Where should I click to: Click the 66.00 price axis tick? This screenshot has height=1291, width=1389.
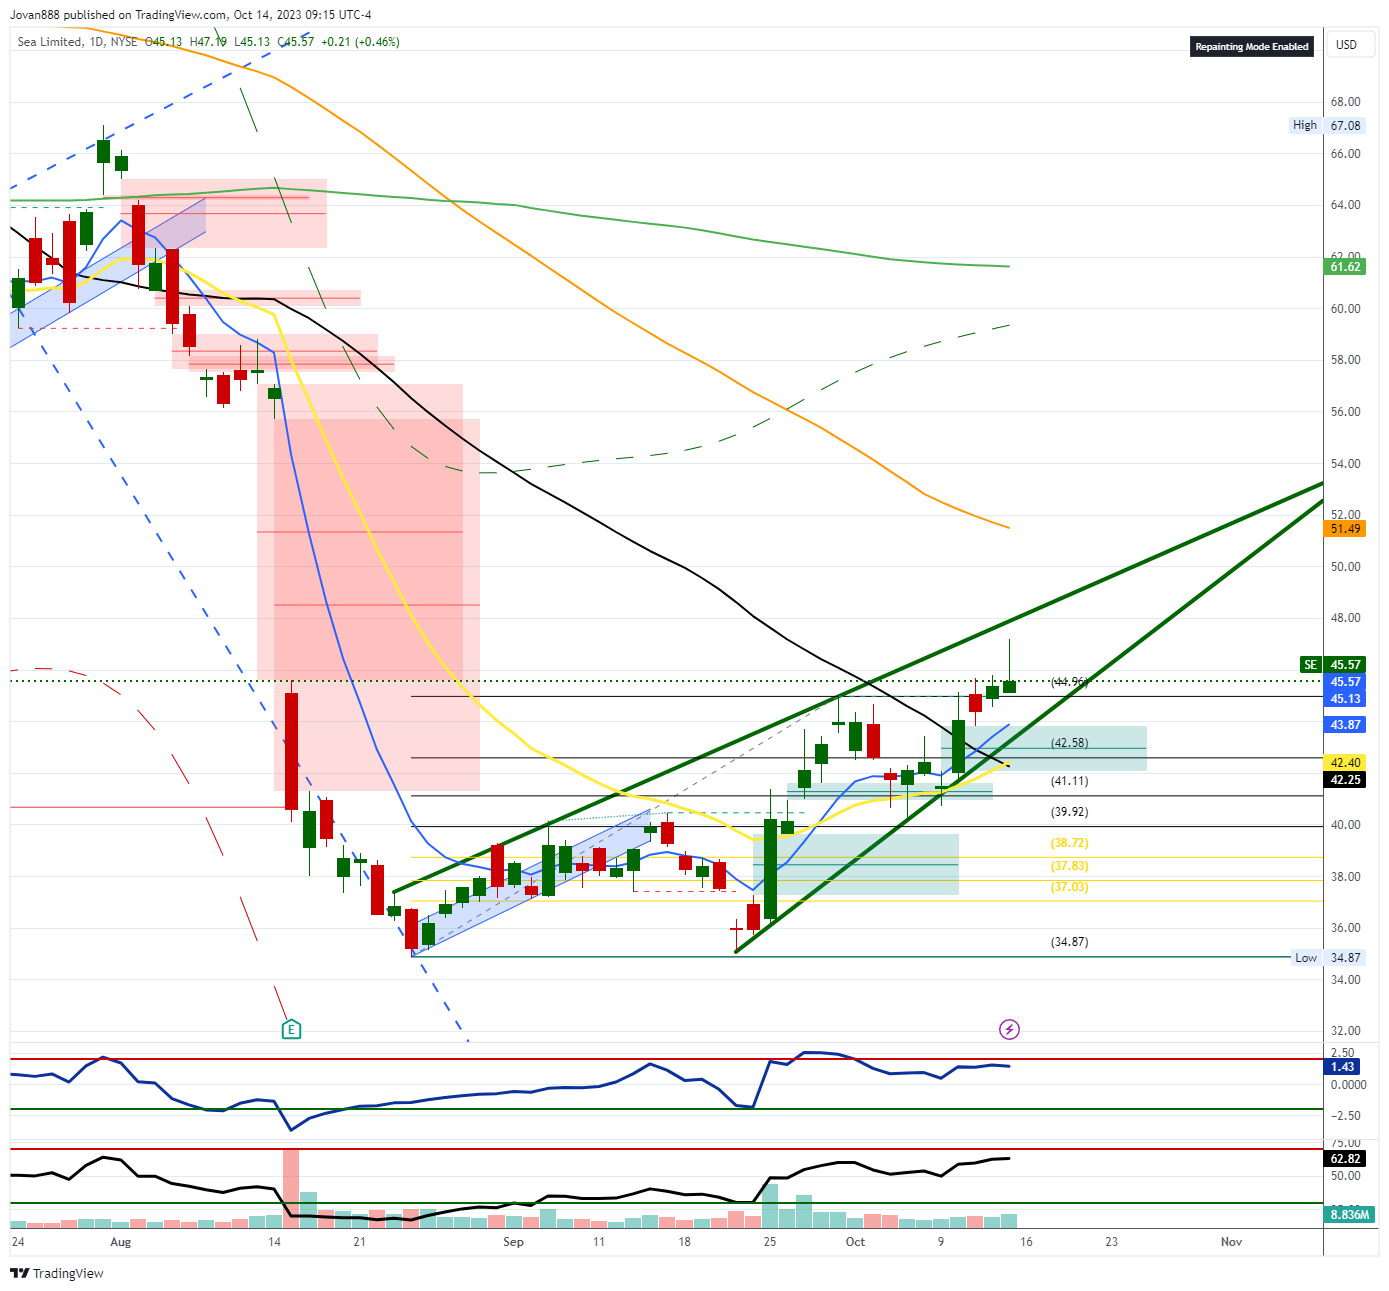(x=1345, y=154)
